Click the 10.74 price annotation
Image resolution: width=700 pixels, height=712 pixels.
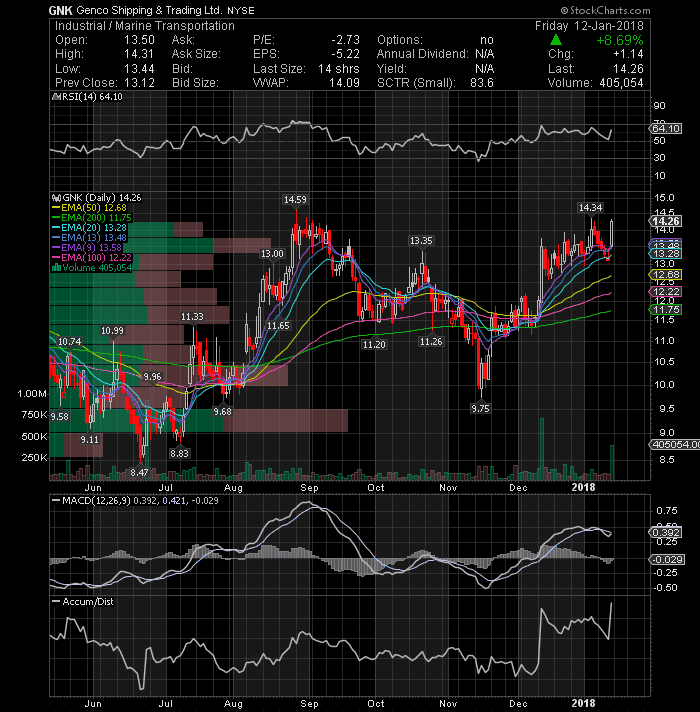[69, 341]
